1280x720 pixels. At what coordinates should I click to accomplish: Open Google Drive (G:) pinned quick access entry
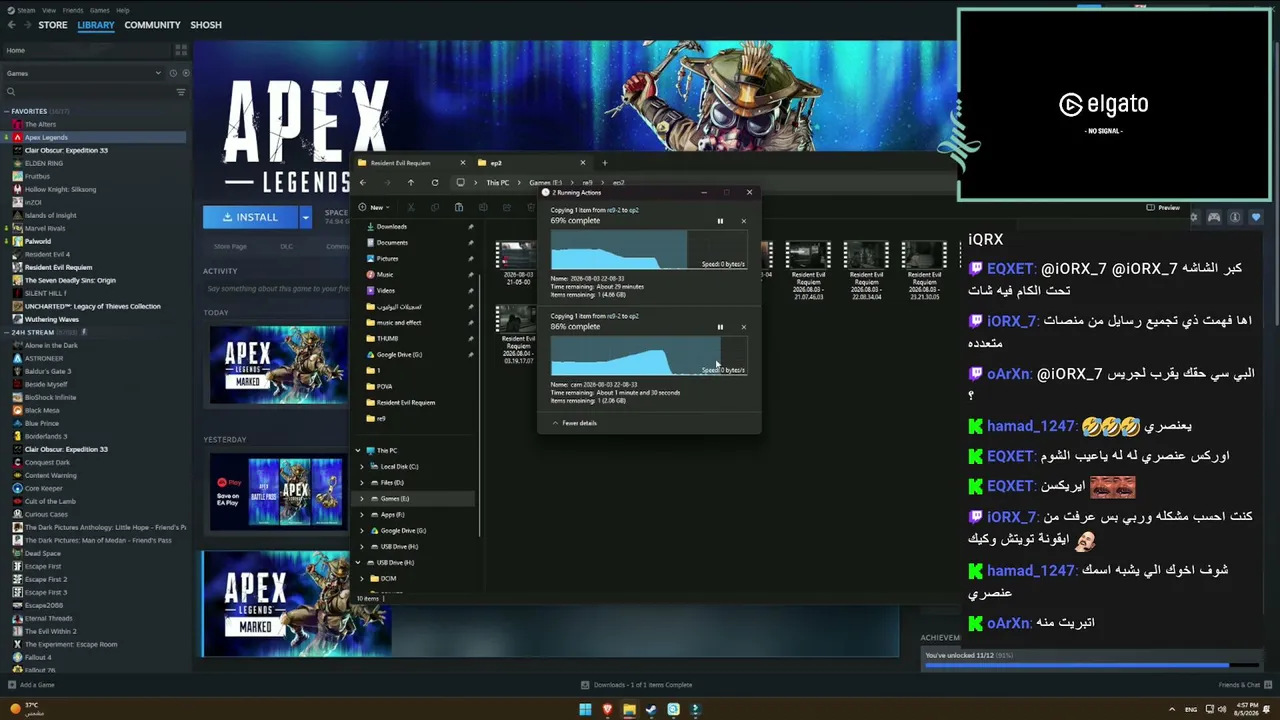coord(398,355)
